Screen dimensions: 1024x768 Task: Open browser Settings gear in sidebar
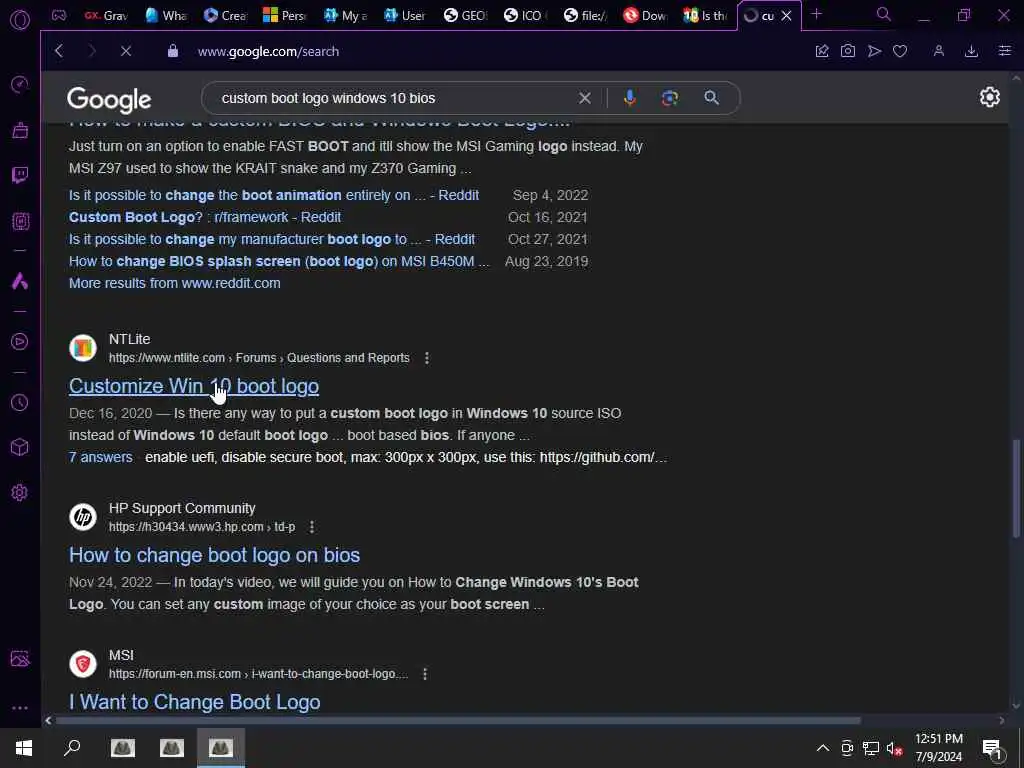coord(20,492)
